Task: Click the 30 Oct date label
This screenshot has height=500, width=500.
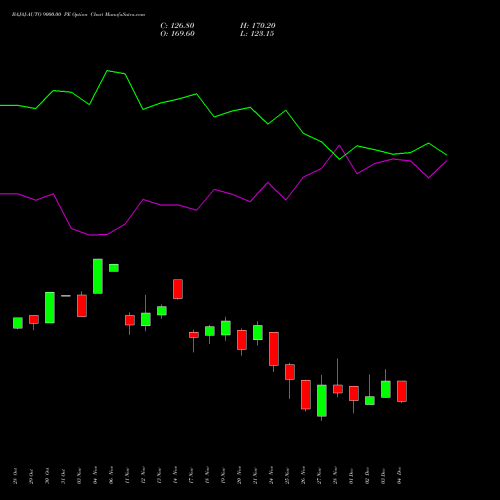Action: [x=47, y=476]
